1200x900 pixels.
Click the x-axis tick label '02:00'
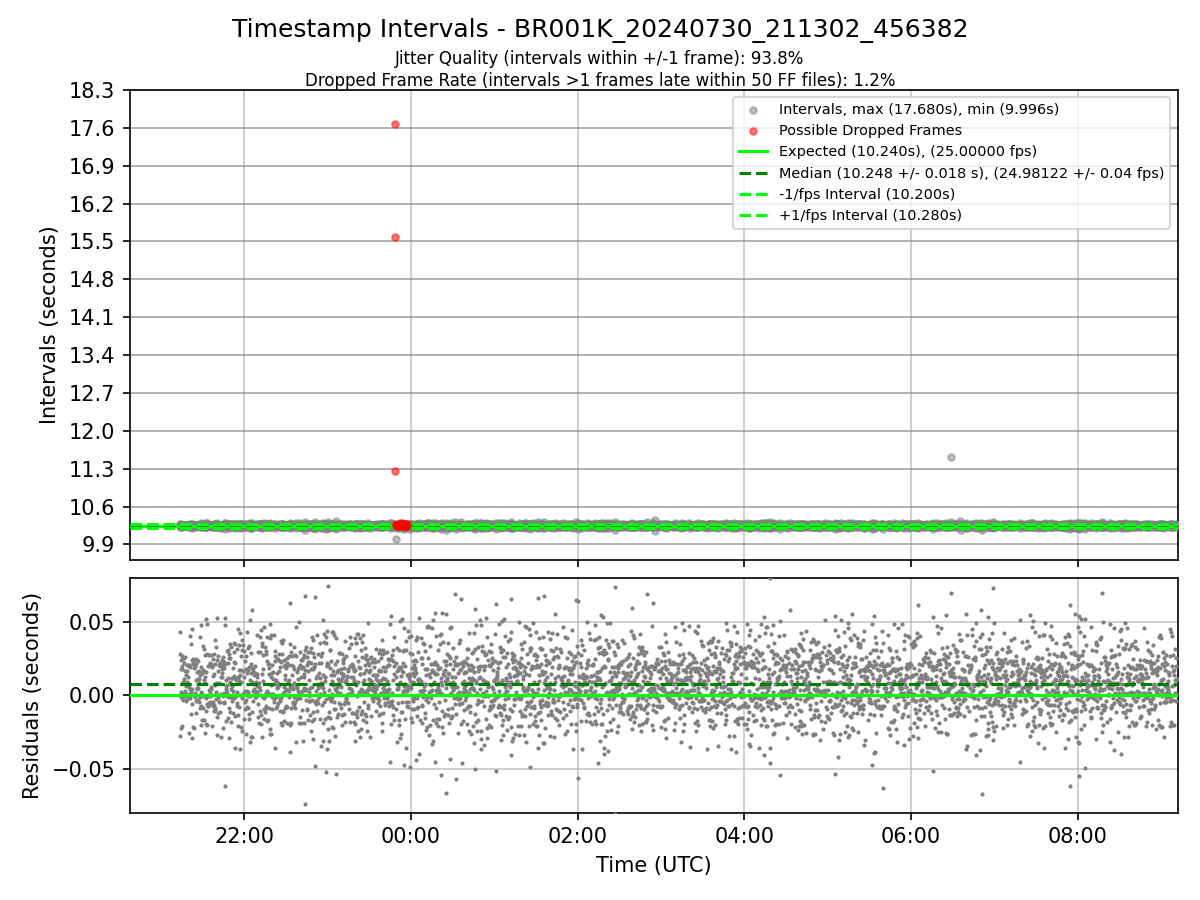tap(577, 836)
